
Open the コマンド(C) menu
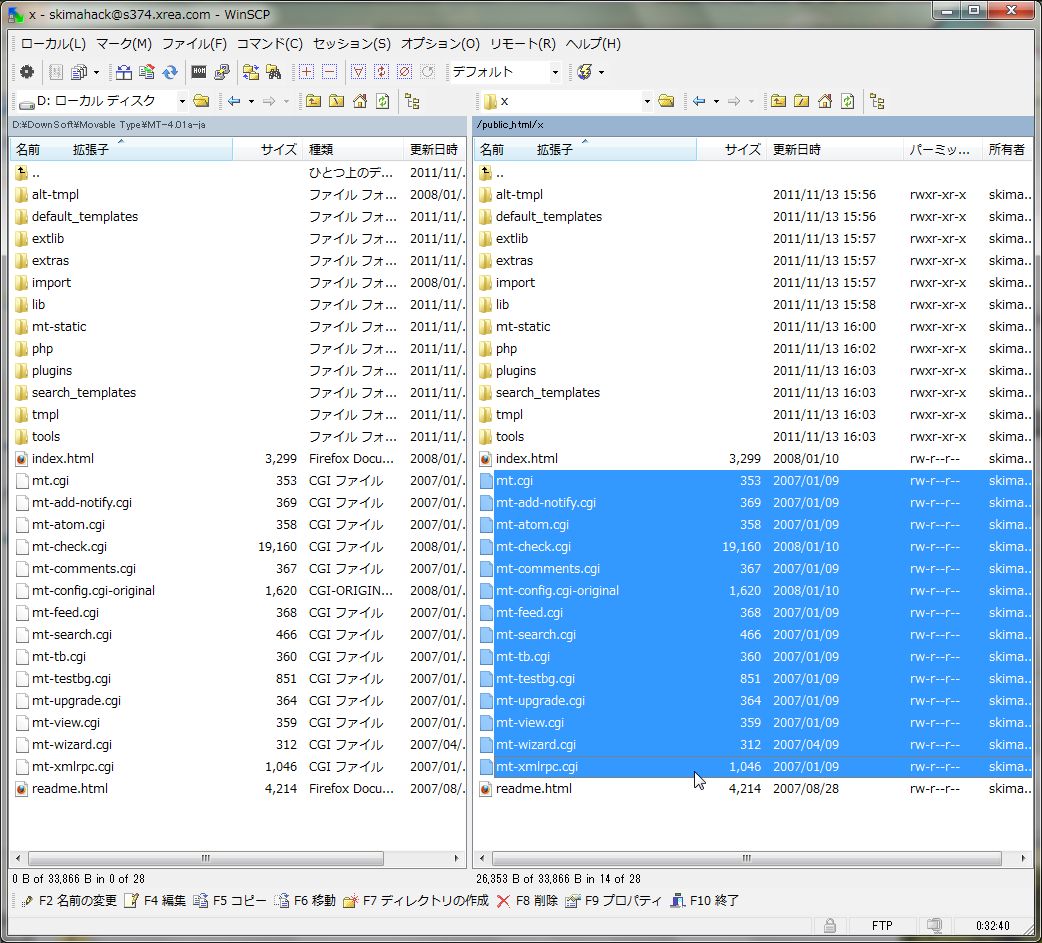tap(270, 44)
